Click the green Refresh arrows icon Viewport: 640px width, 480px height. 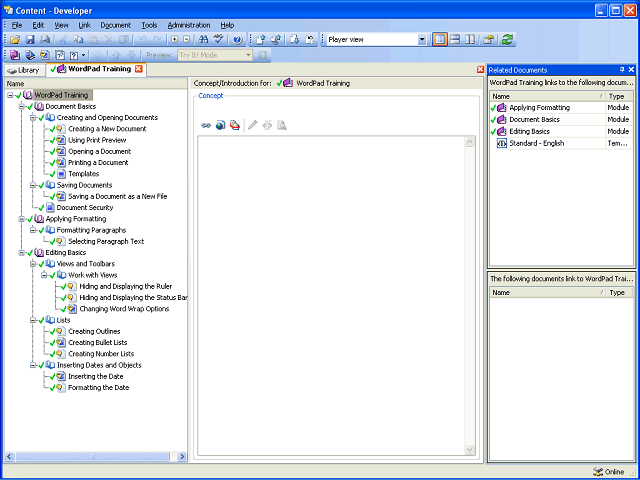(507, 40)
